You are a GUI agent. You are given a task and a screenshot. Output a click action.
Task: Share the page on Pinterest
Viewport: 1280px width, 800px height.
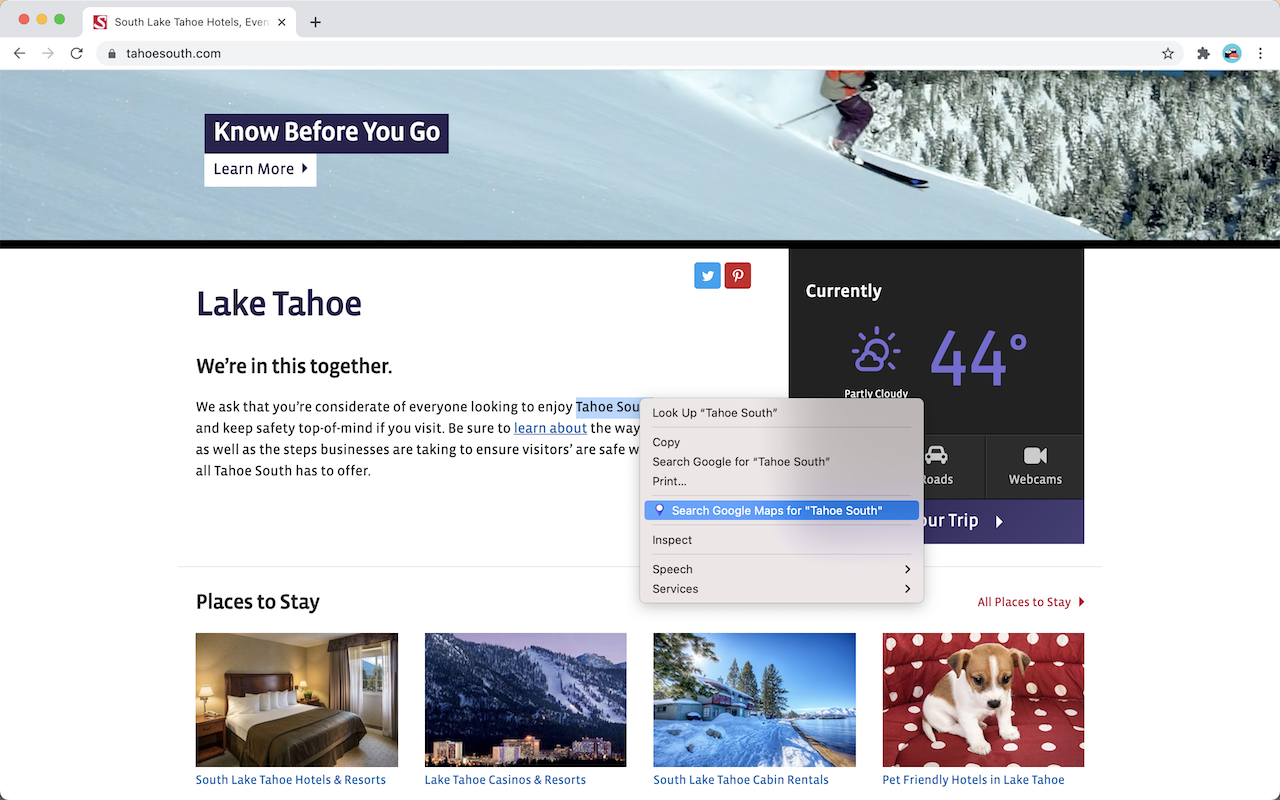tap(738, 276)
